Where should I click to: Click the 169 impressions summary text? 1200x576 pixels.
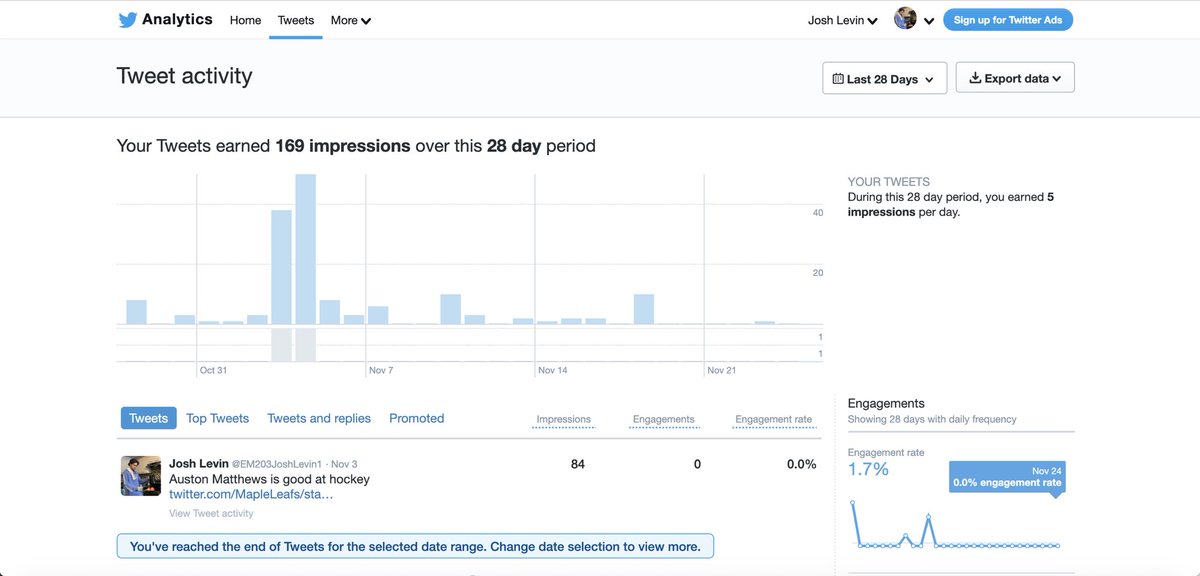coord(343,146)
